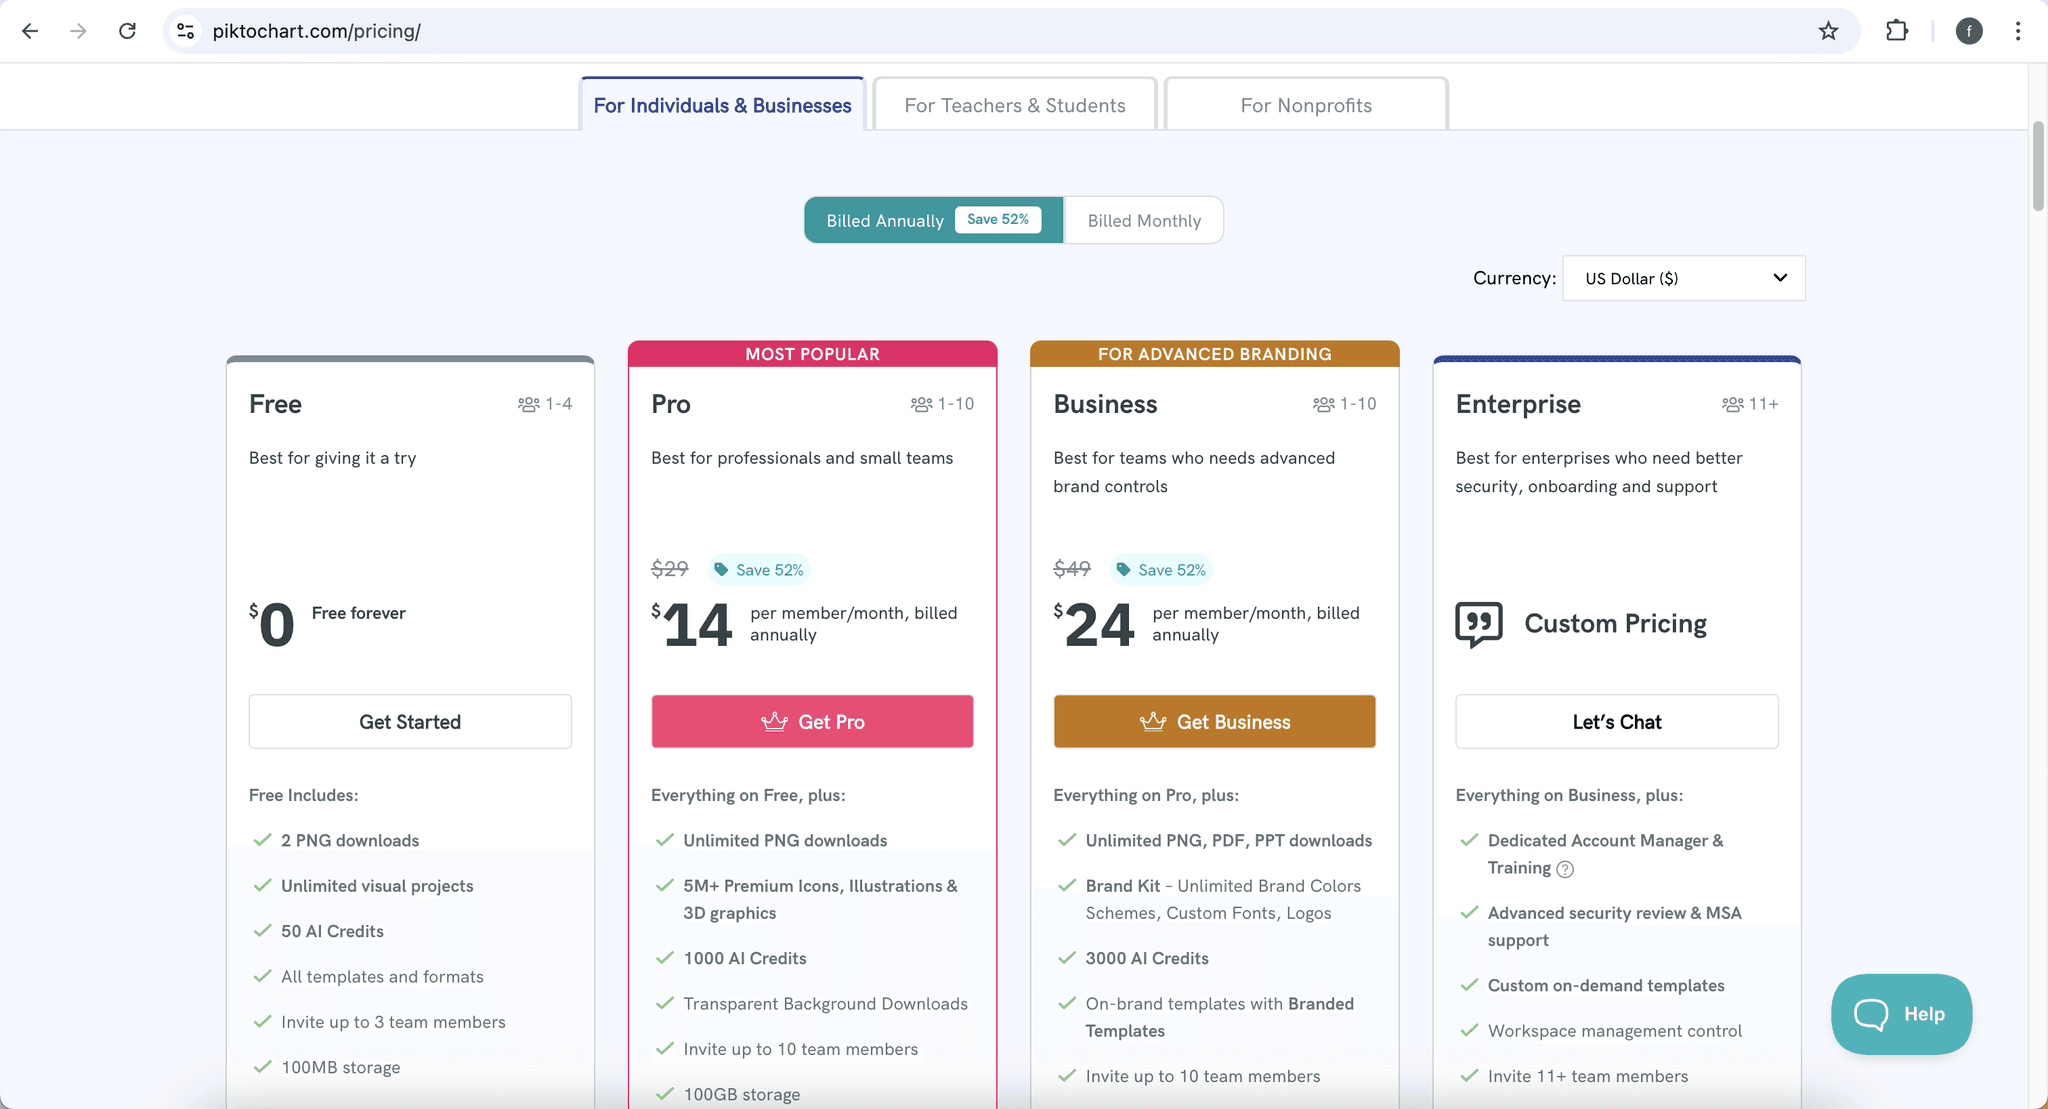
Task: Switch billing to Billed Monthly
Action: (x=1144, y=220)
